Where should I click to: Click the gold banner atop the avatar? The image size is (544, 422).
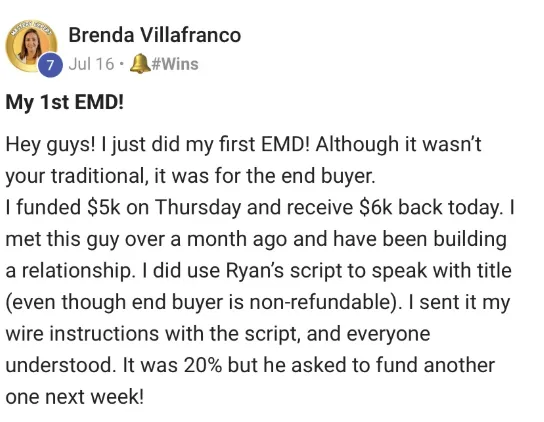tap(31, 27)
